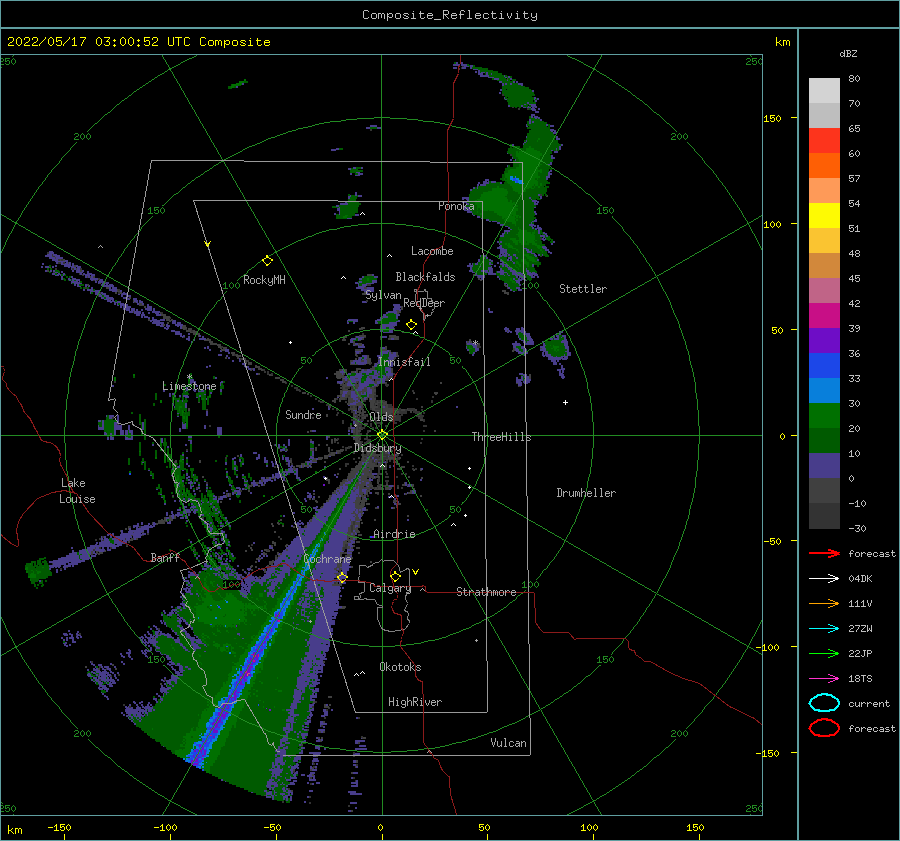The height and width of the screenshot is (841, 900).
Task: Click the Sundre city label
Action: pyautogui.click(x=303, y=414)
